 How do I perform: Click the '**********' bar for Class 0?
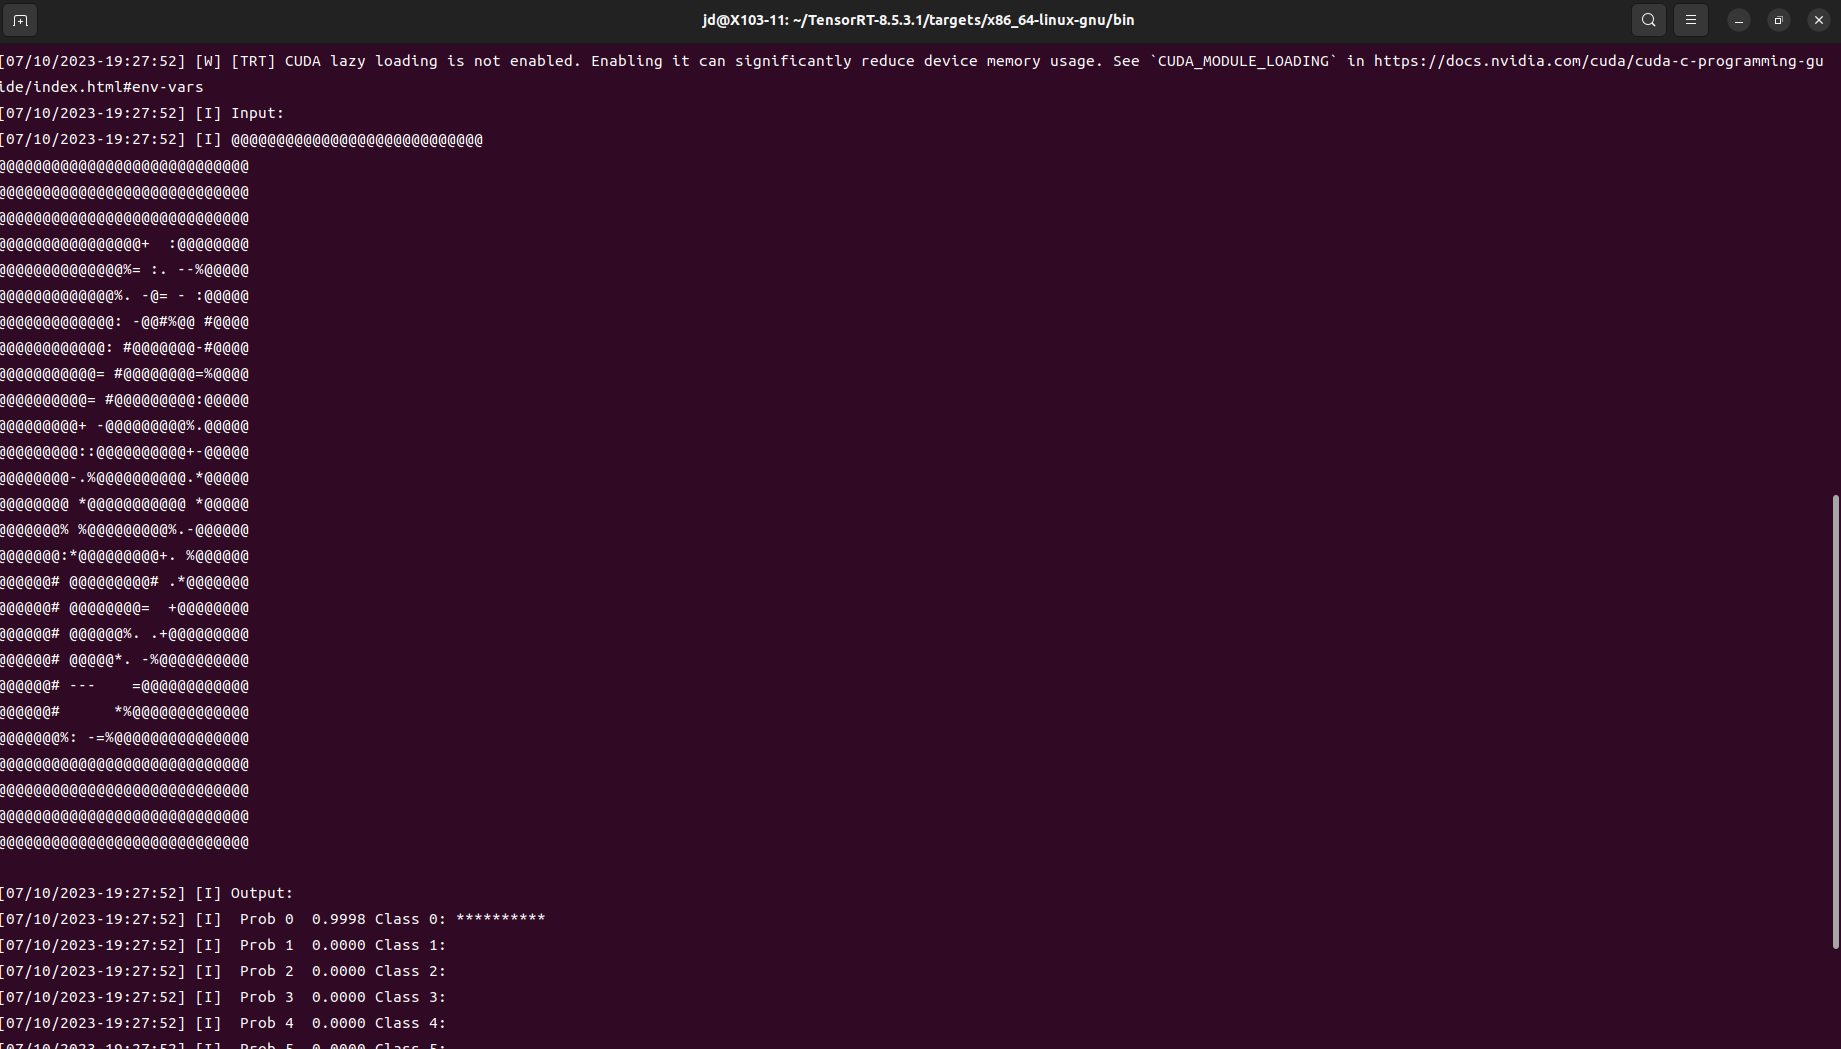[x=501, y=918]
